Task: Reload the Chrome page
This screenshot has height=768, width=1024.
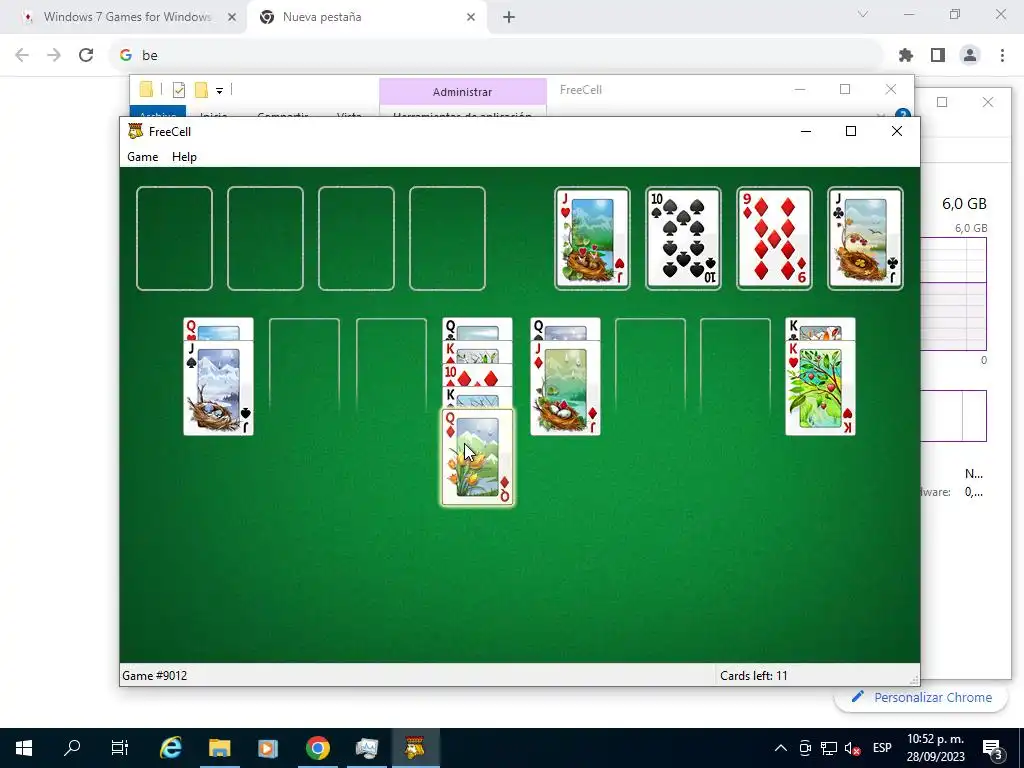Action: point(86,55)
